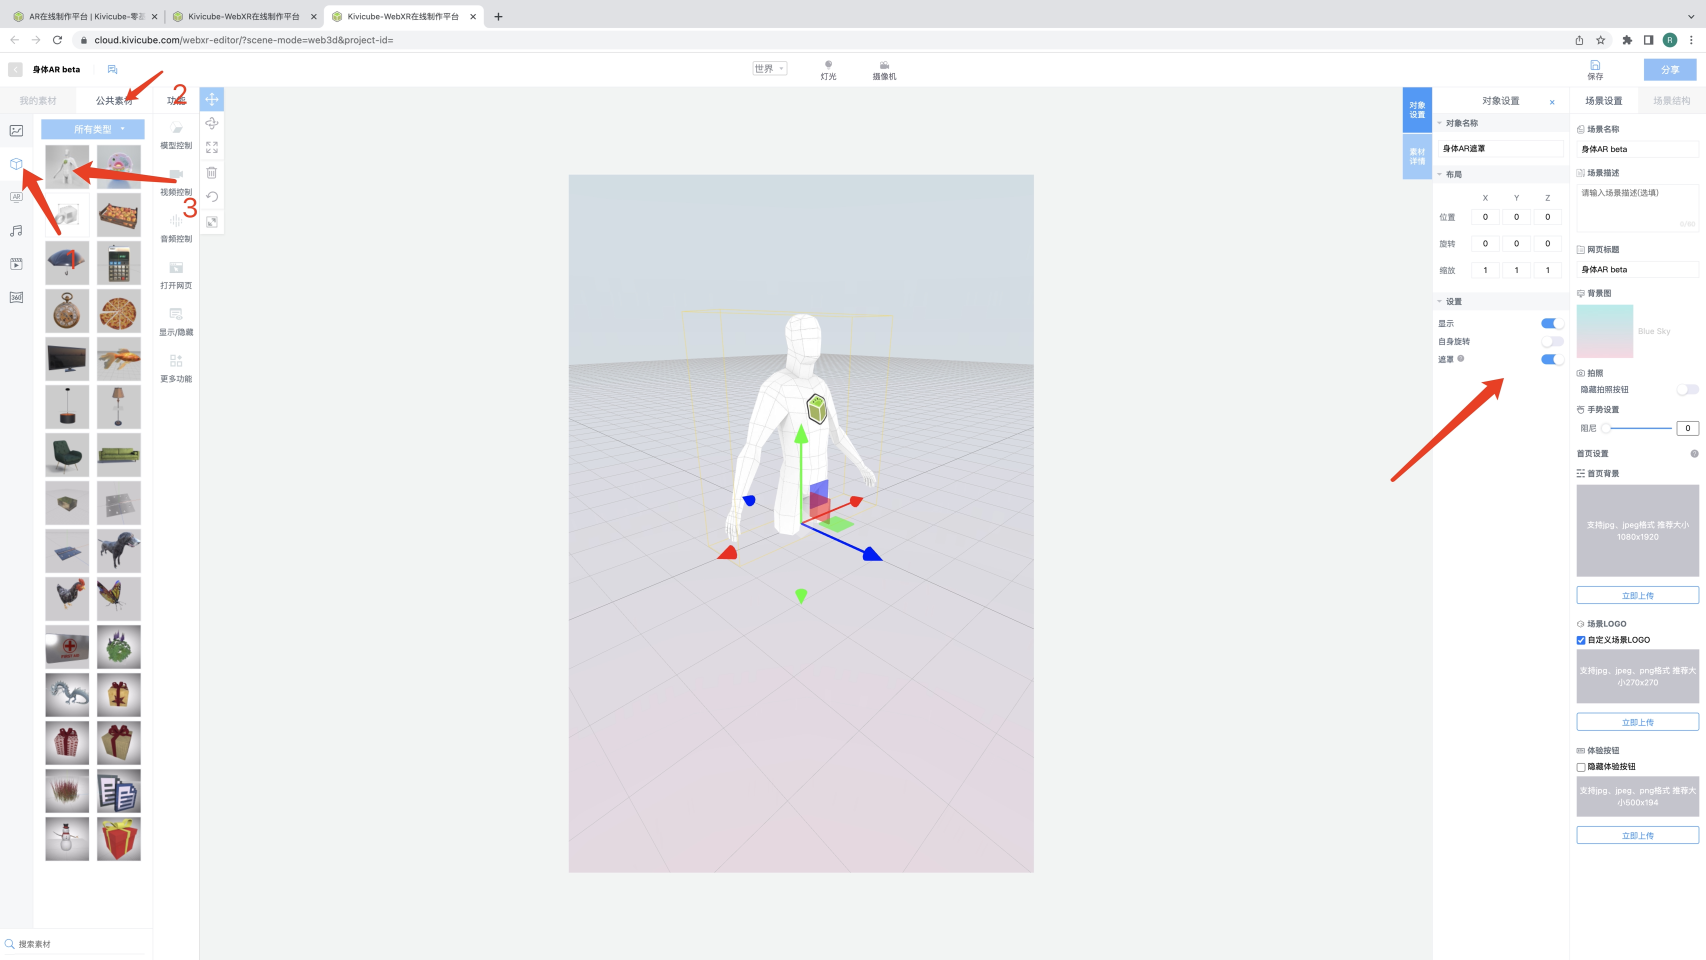
Task: Open the music audio assets category
Action: point(16,231)
